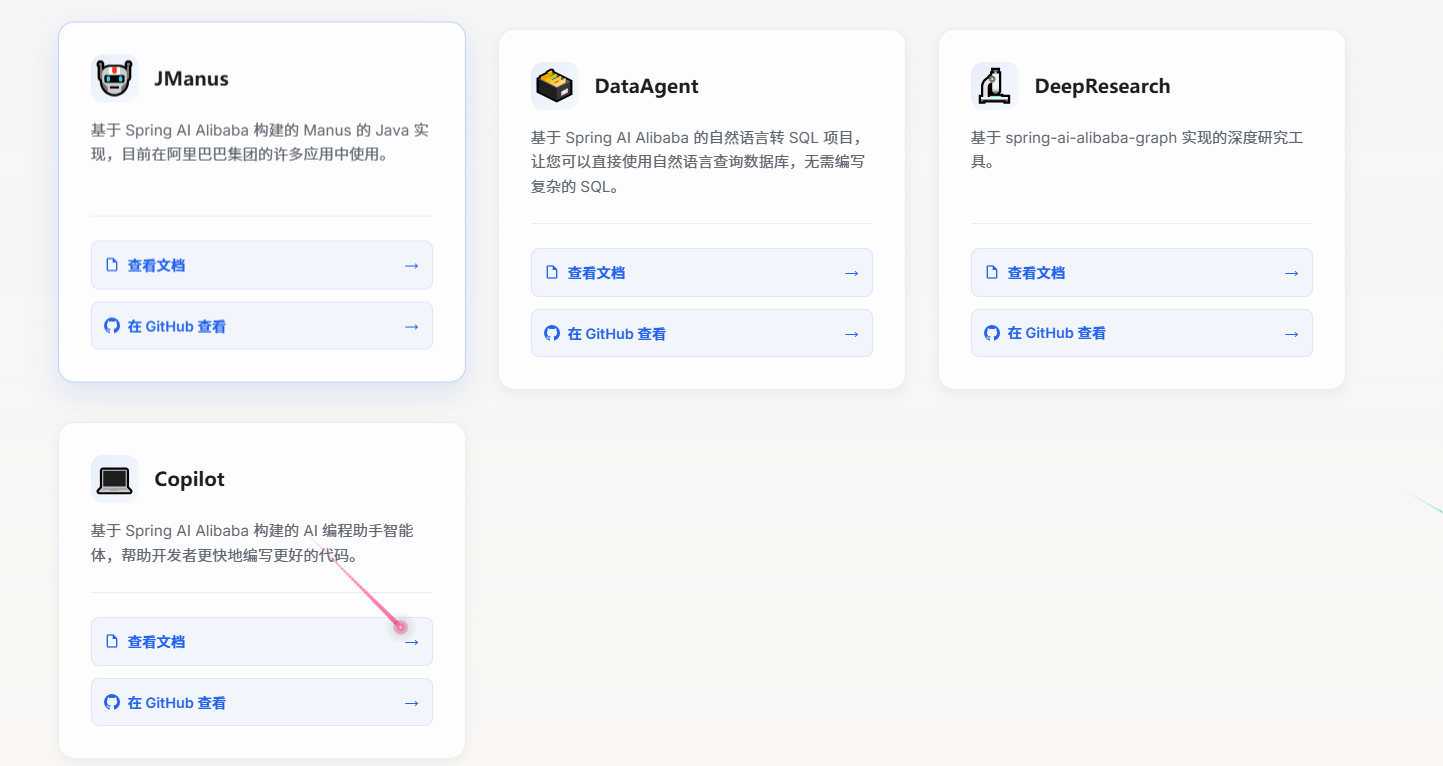The image size is (1443, 766).
Task: Click the document icon on Copilot 查看文档 button
Action: tap(112, 641)
